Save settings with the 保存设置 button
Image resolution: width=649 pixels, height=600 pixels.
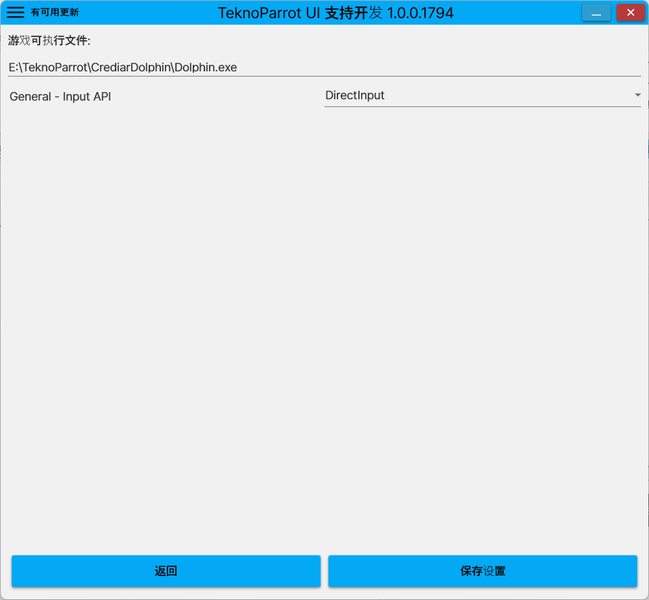(483, 571)
